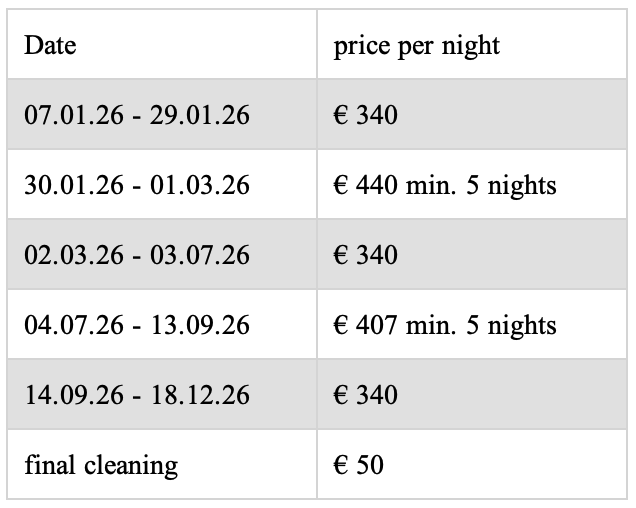Select the € 340 price beside 02.03.26 - 03.07.26
This screenshot has height=508, width=636.
[x=365, y=255]
